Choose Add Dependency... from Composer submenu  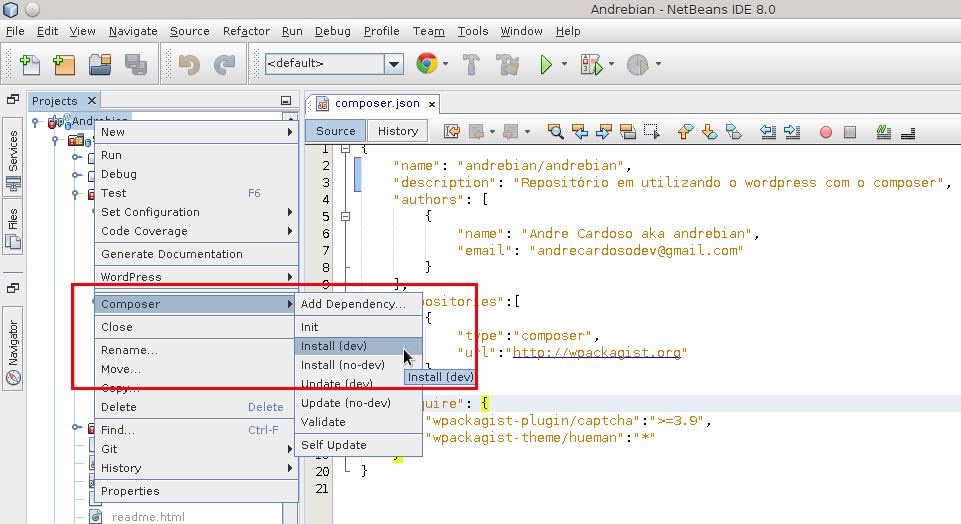point(359,304)
